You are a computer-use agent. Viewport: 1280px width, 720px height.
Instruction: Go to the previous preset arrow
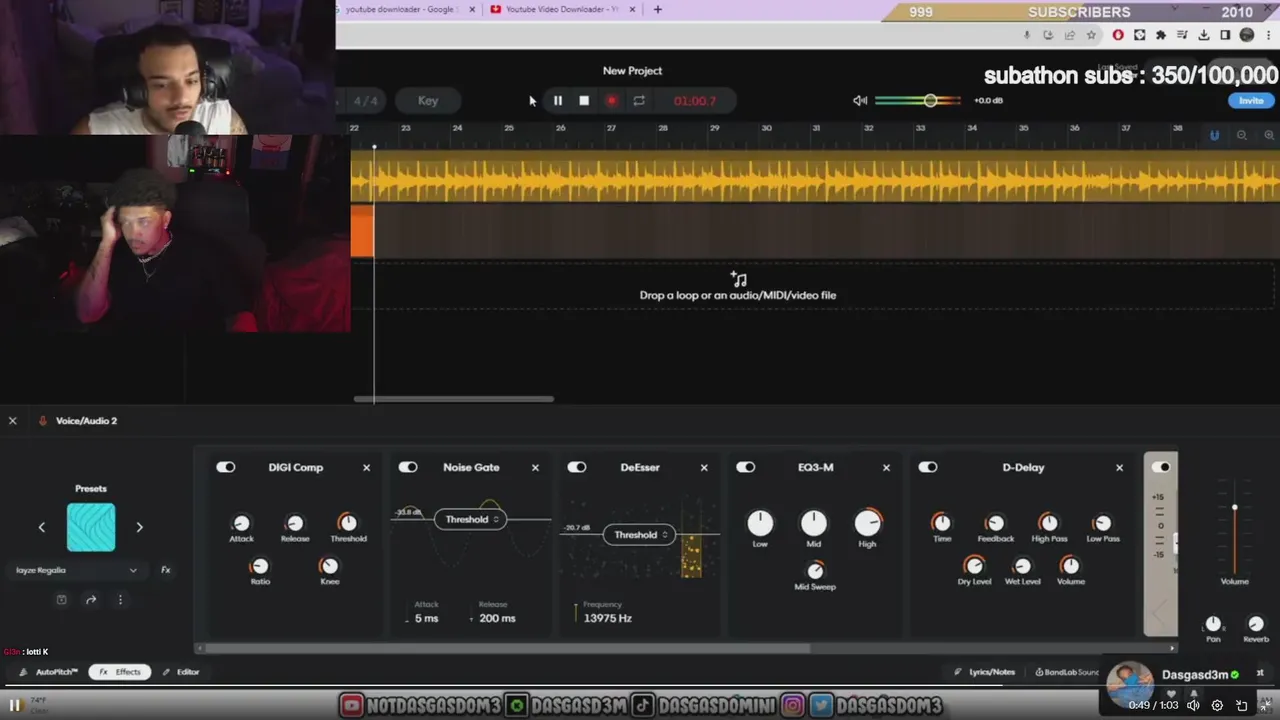point(41,527)
